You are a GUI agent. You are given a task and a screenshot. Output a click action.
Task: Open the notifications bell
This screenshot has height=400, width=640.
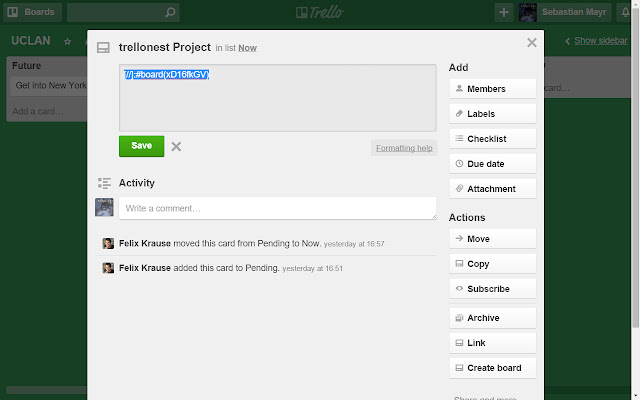click(625, 12)
